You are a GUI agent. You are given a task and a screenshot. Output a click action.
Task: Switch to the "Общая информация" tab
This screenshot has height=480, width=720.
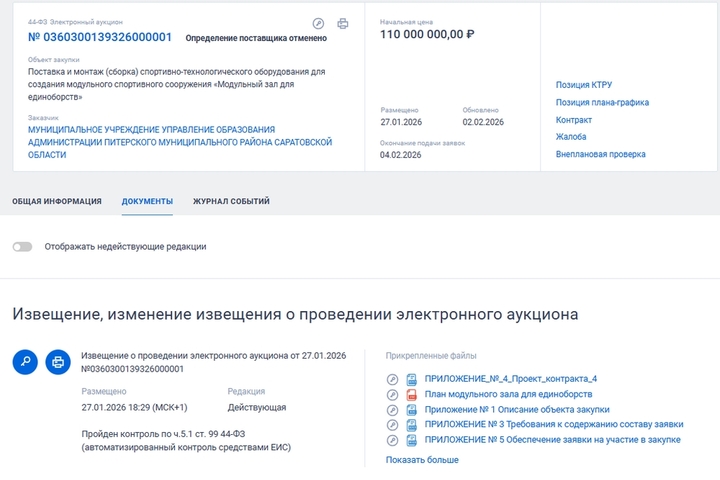point(57,201)
